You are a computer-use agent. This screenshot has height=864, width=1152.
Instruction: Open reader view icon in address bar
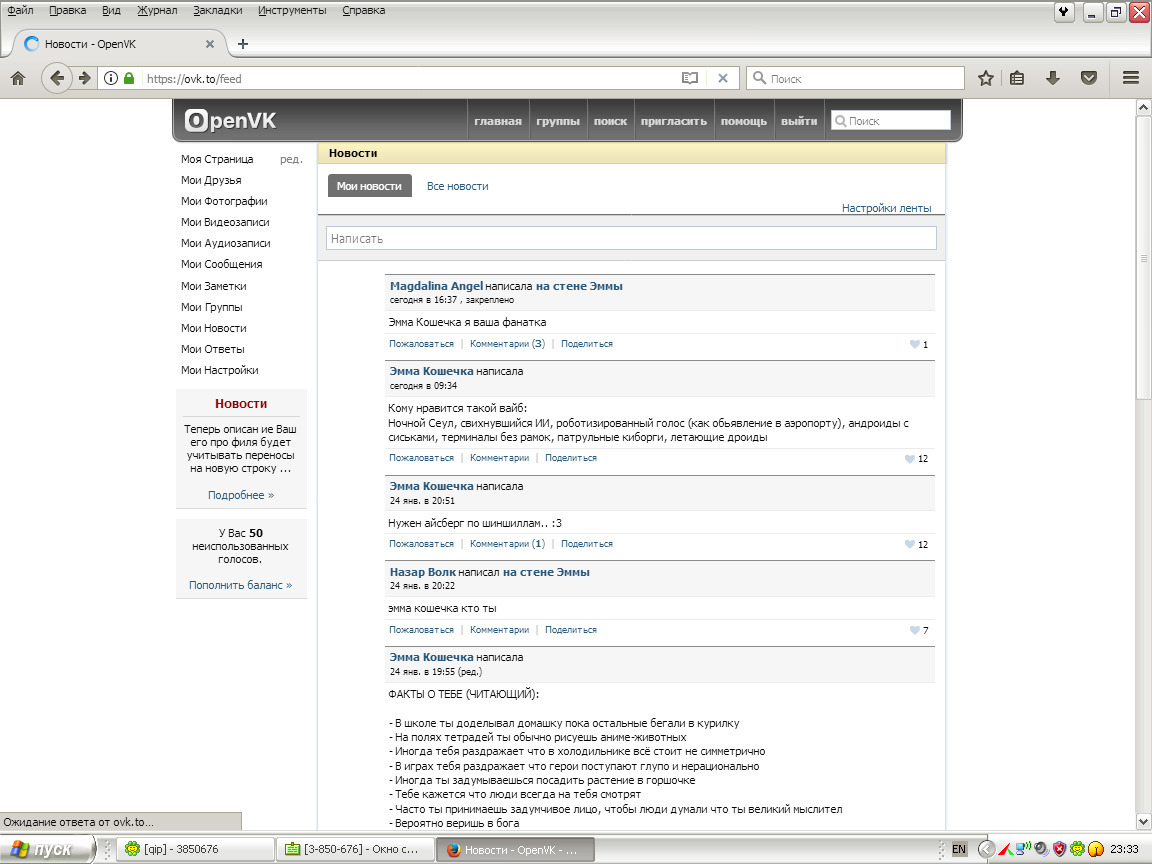[689, 78]
